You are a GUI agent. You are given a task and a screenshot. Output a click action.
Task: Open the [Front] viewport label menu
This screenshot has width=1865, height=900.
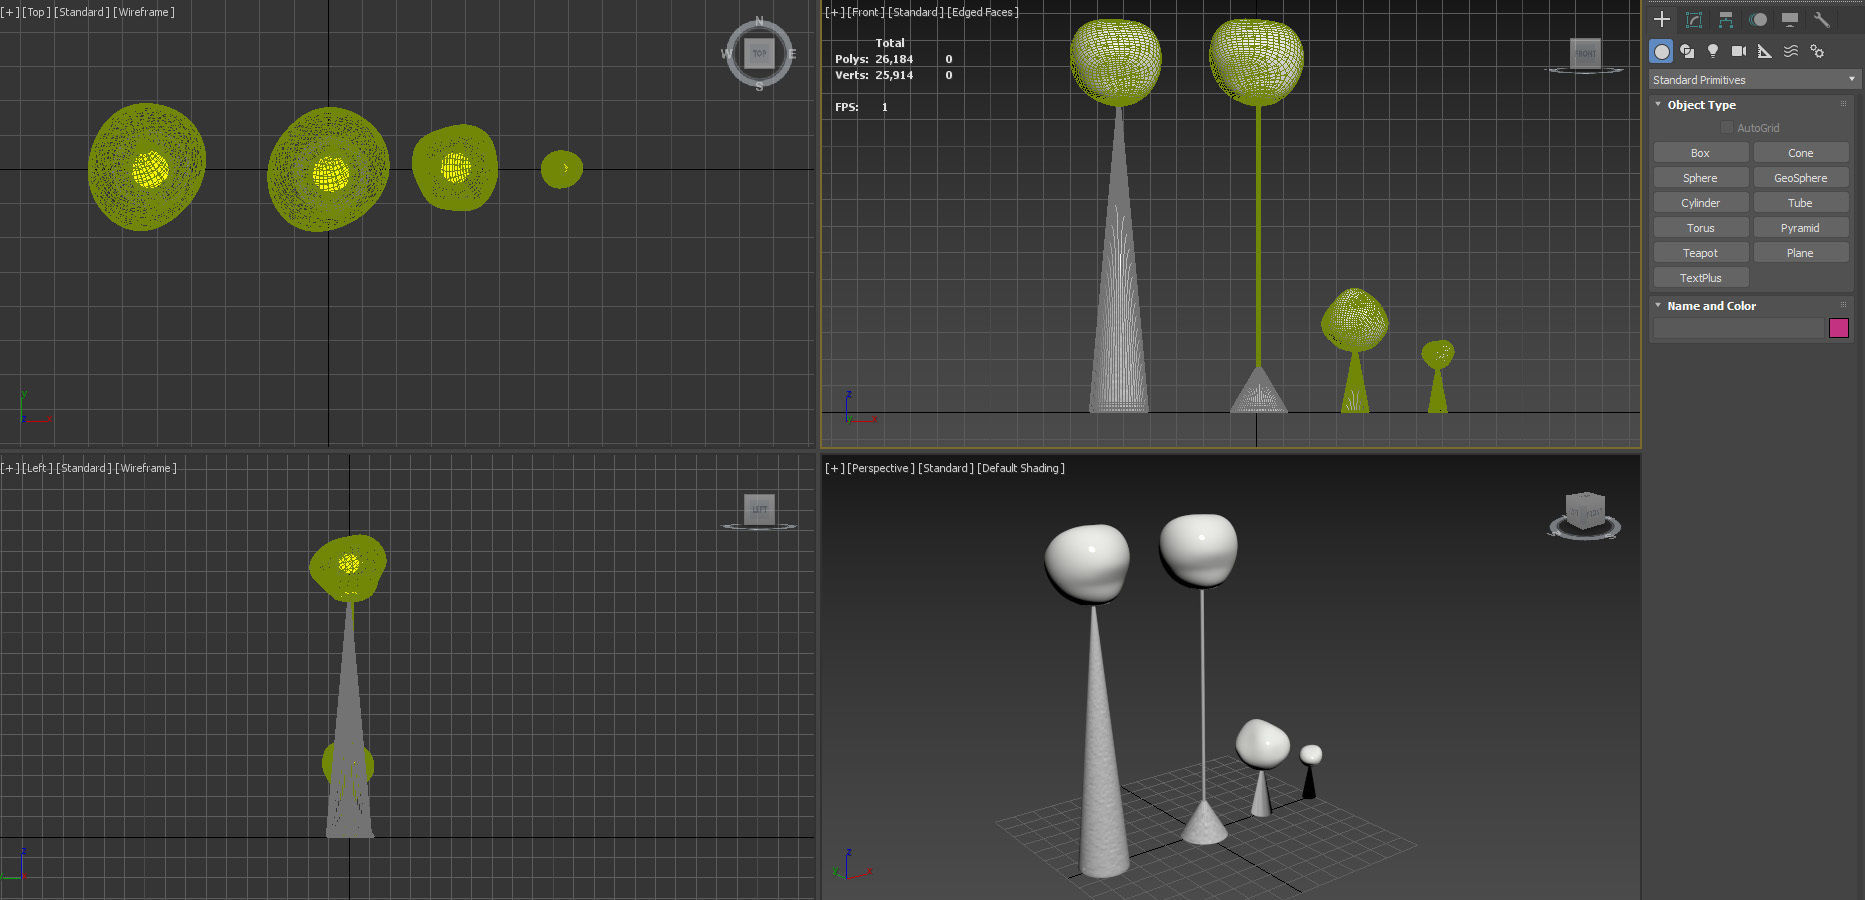coord(866,12)
